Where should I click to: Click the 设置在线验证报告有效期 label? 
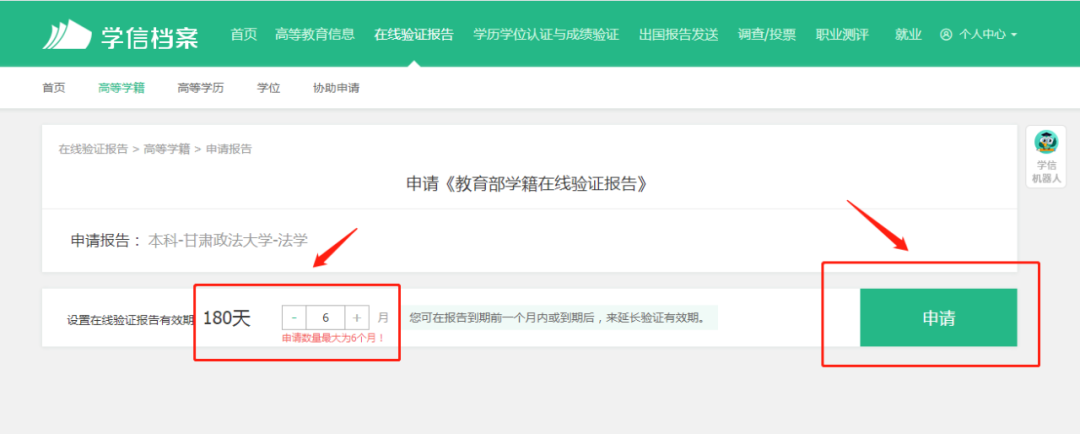(x=129, y=320)
